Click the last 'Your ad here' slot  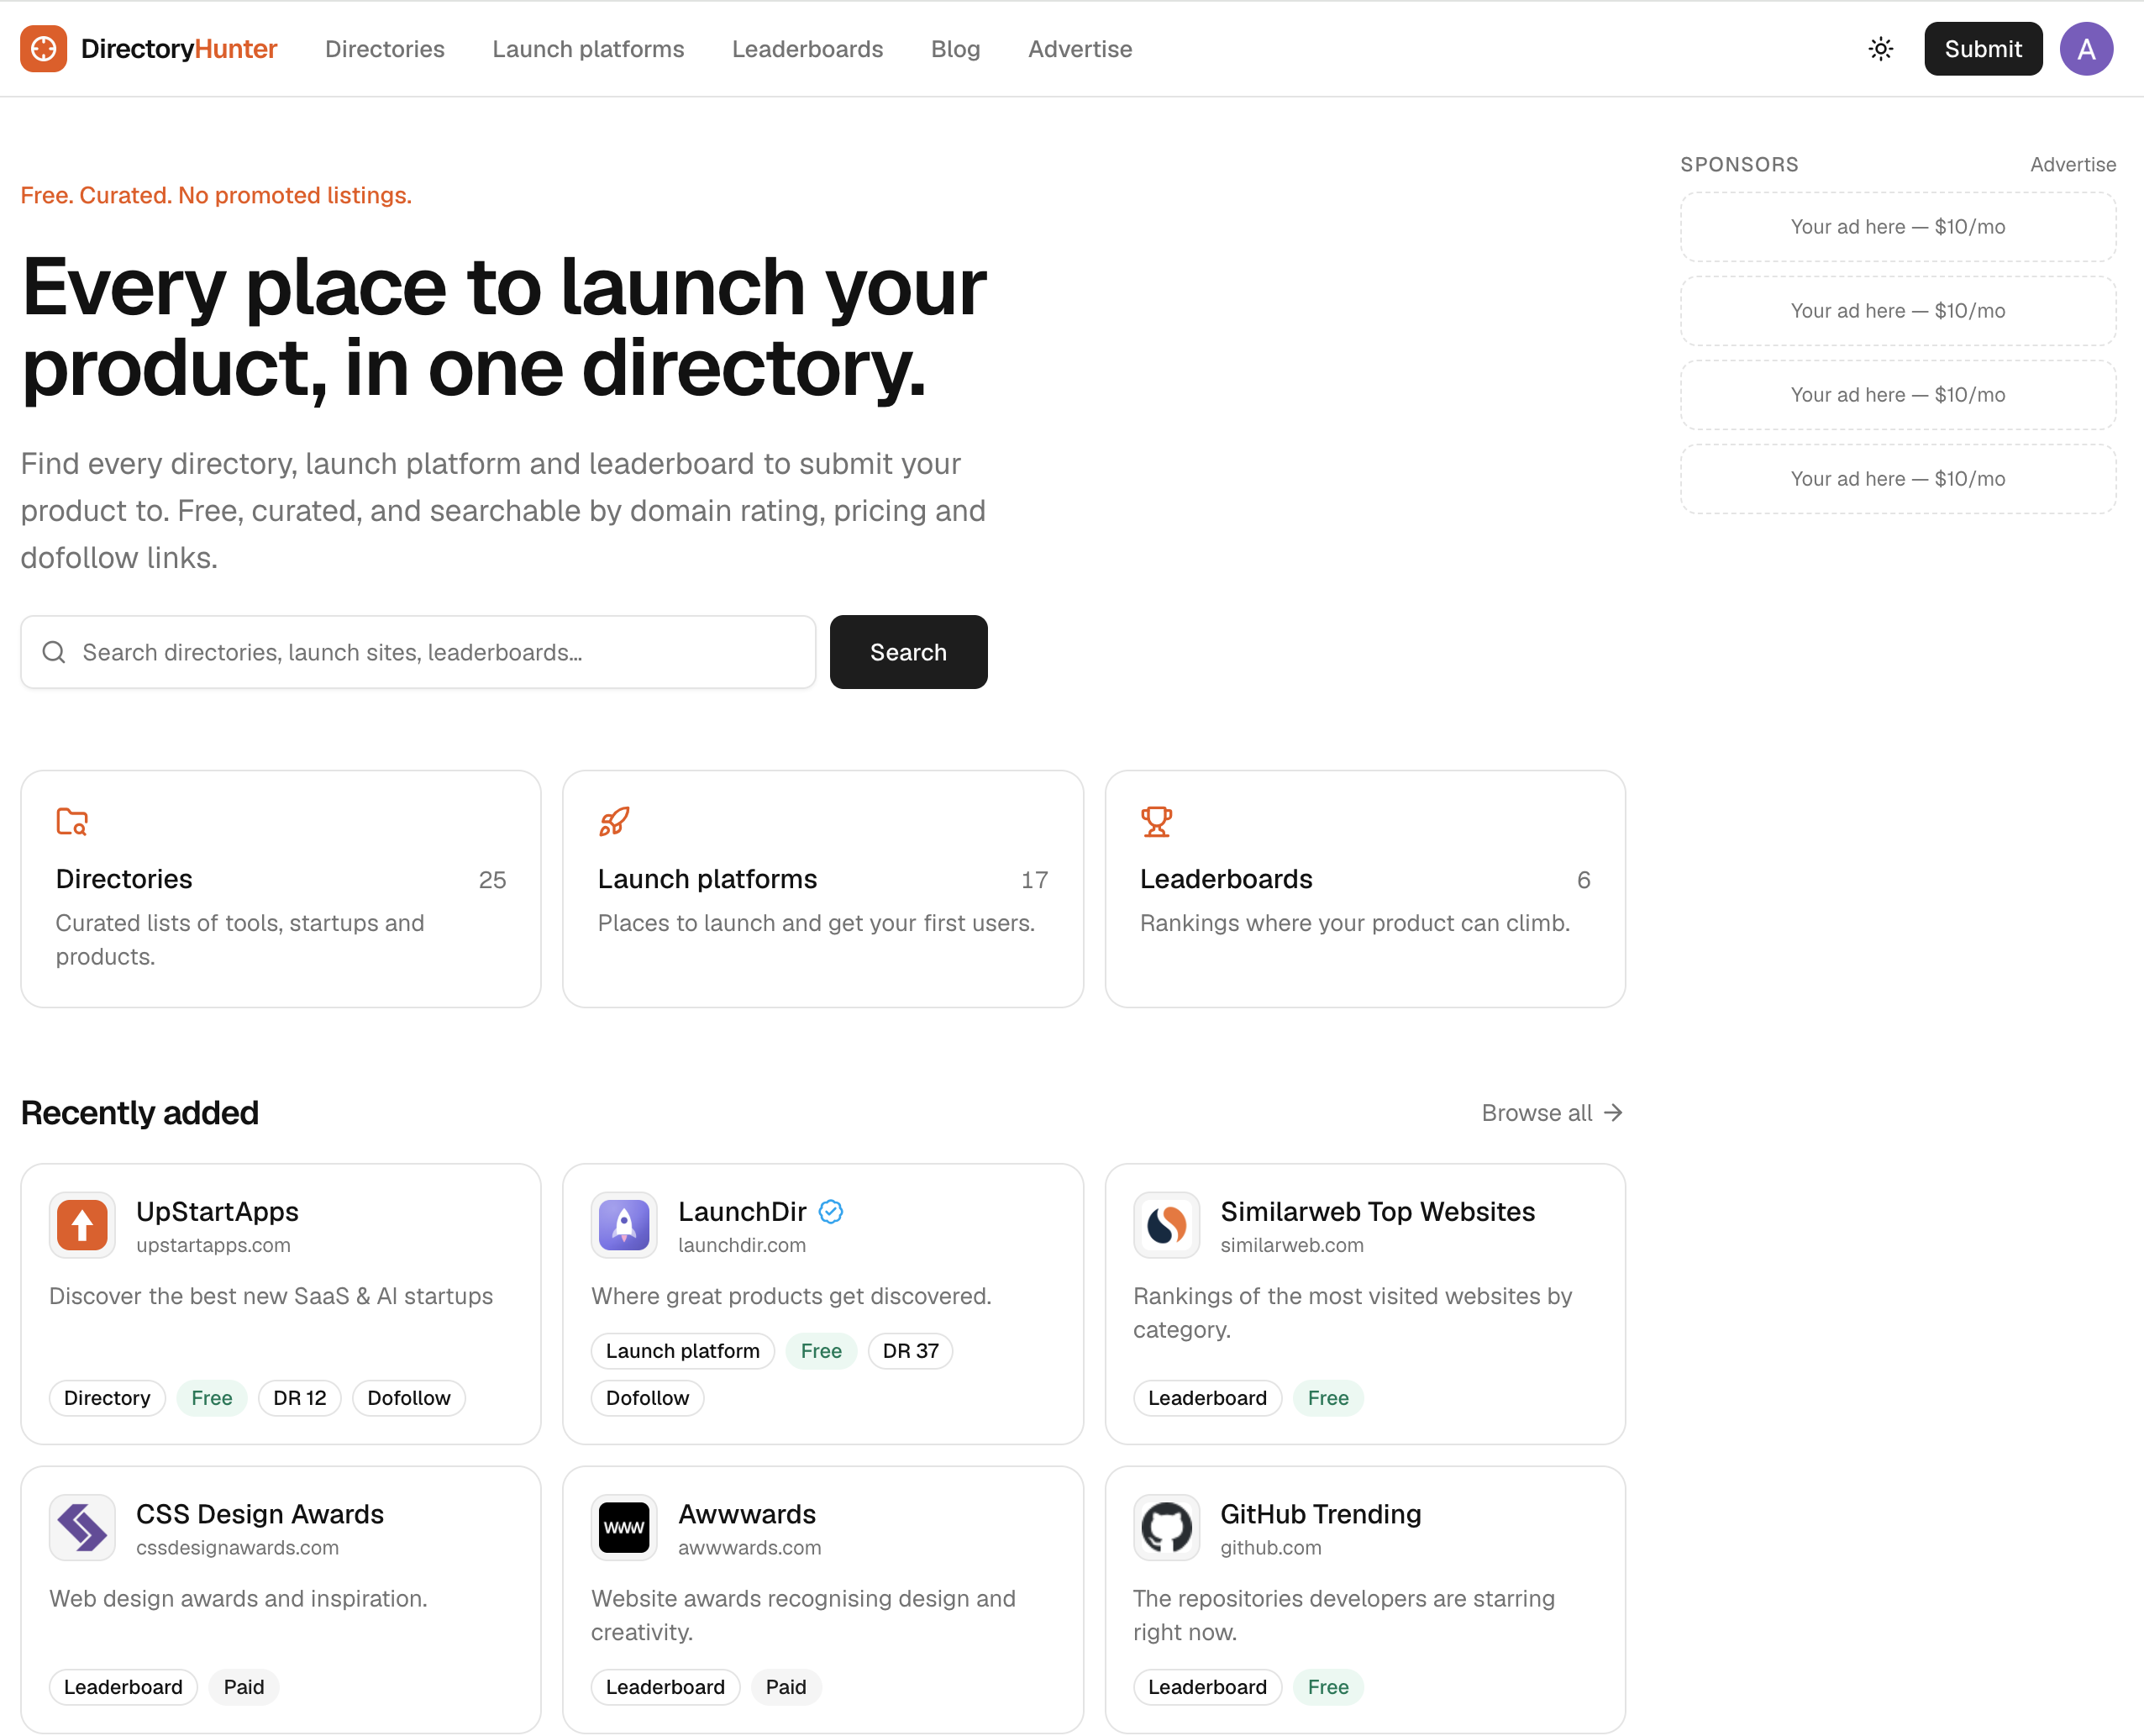(x=1897, y=479)
